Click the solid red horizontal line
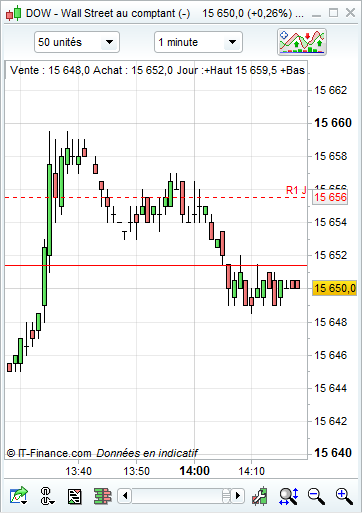362x513 pixels. coord(156,266)
